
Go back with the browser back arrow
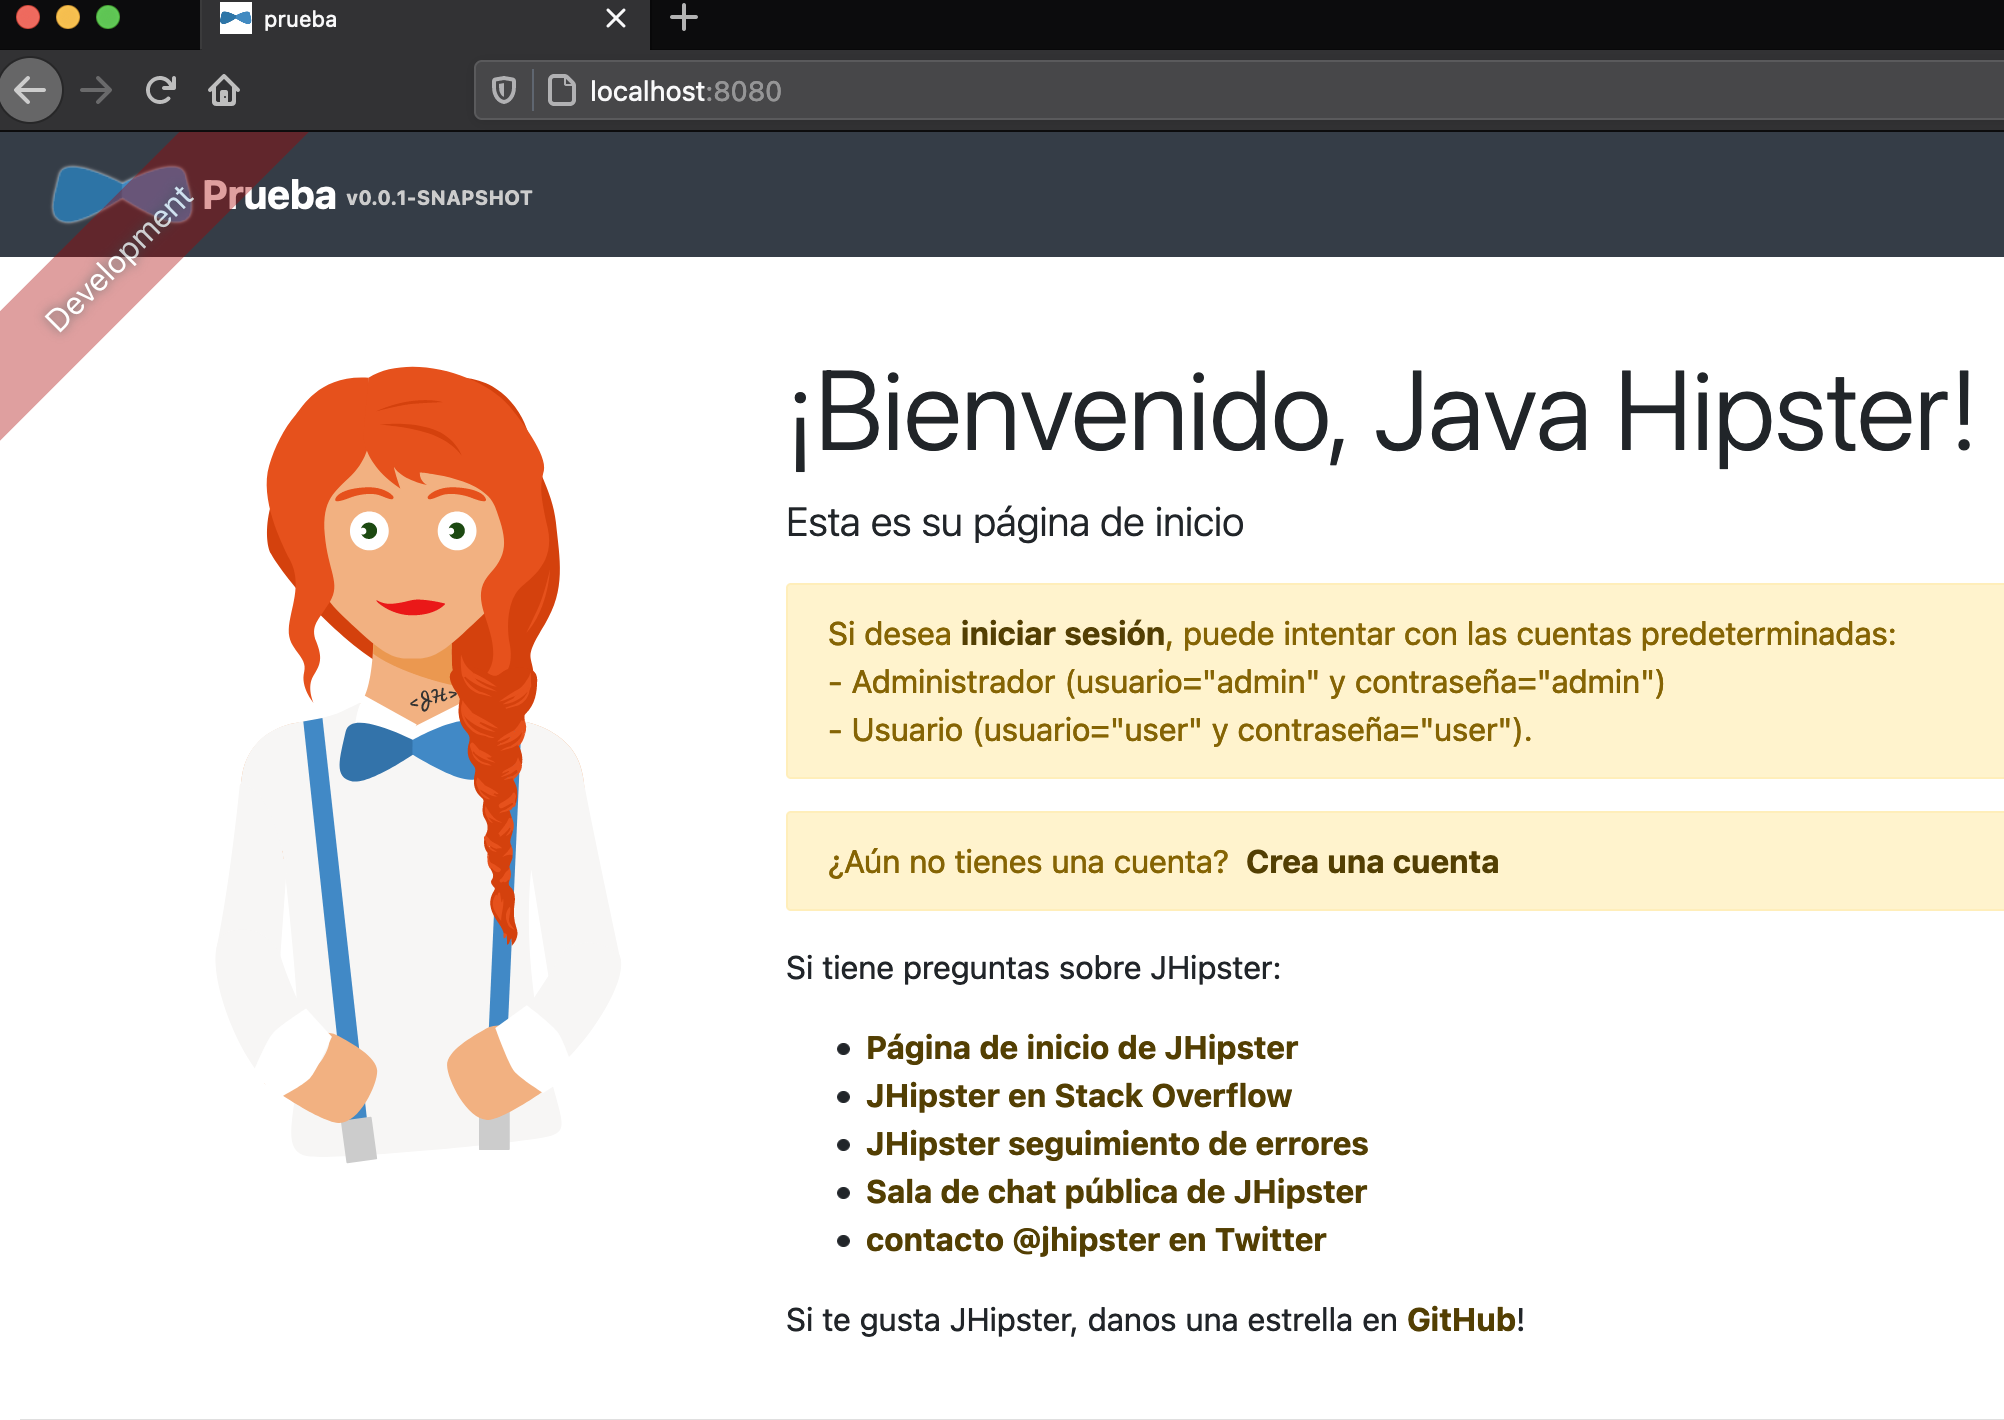pyautogui.click(x=31, y=91)
